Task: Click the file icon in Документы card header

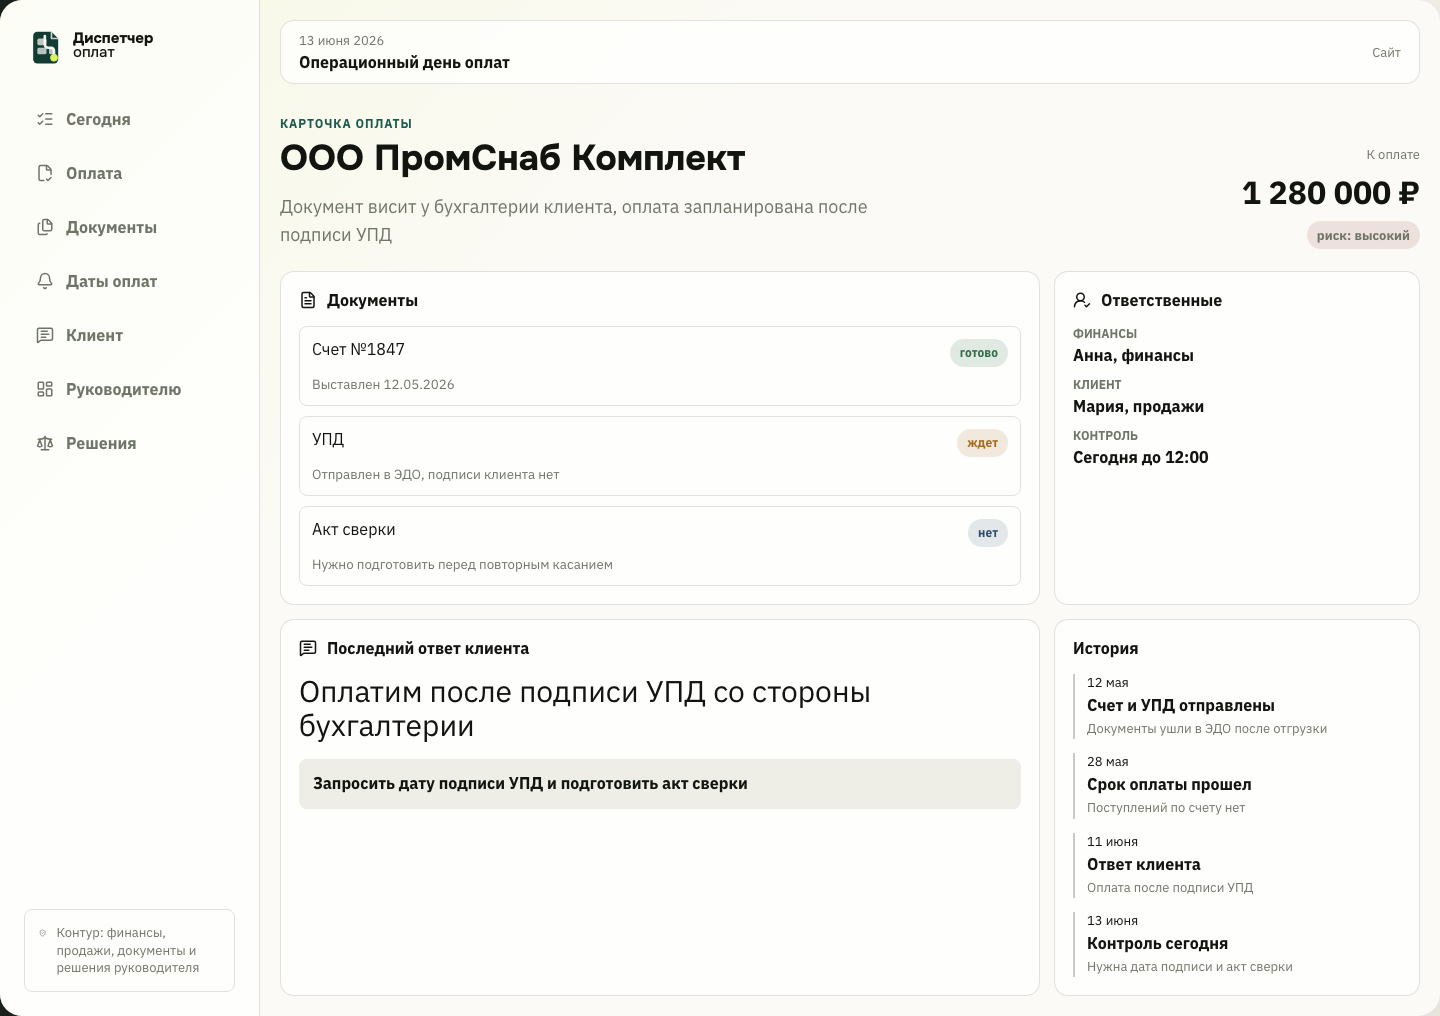Action: click(308, 300)
